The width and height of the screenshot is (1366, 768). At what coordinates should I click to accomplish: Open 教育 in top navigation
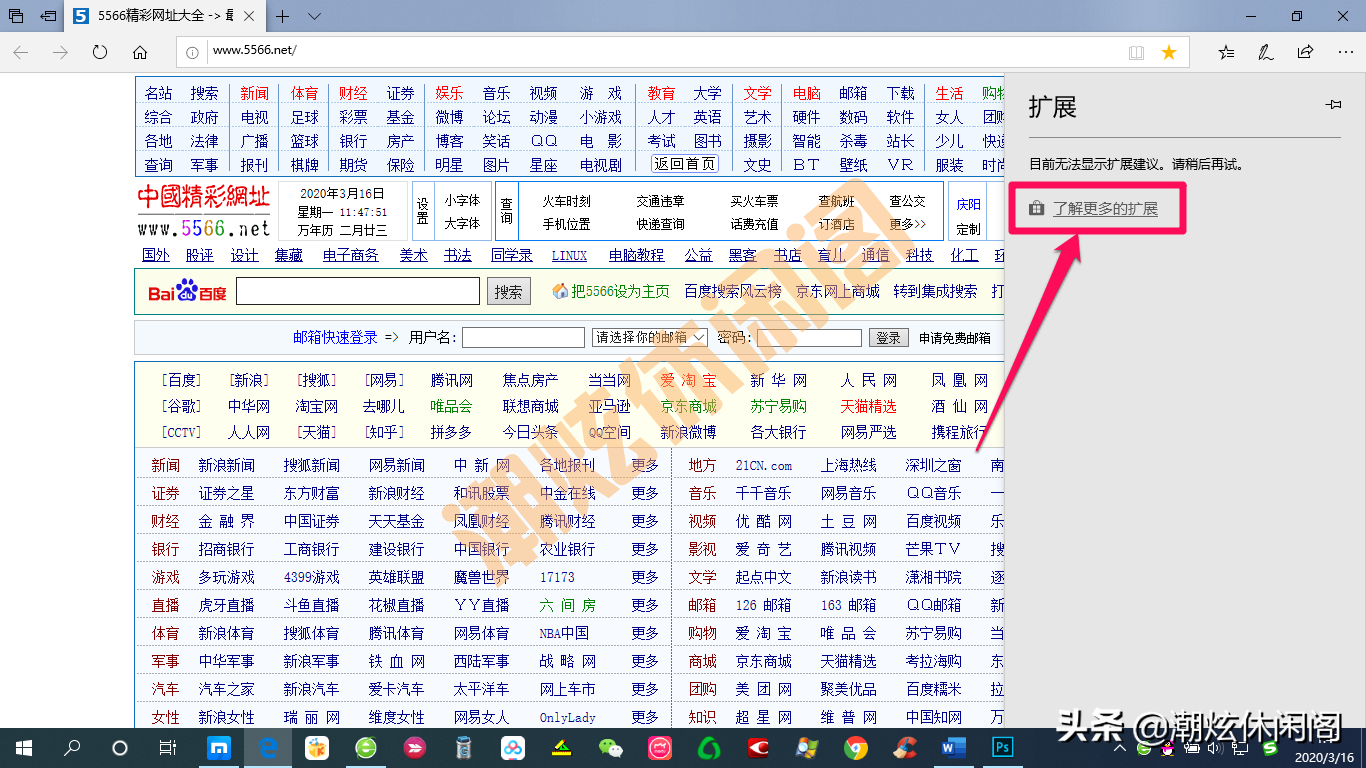click(x=661, y=93)
